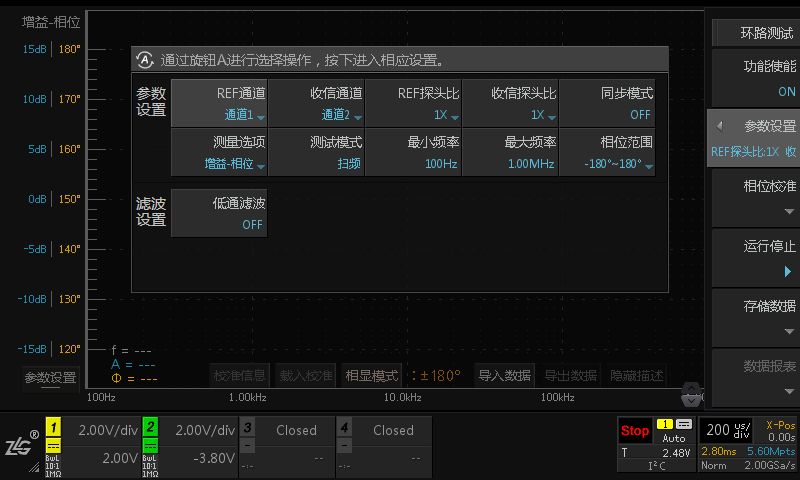Click trigger level 2.48V value

pos(676,453)
